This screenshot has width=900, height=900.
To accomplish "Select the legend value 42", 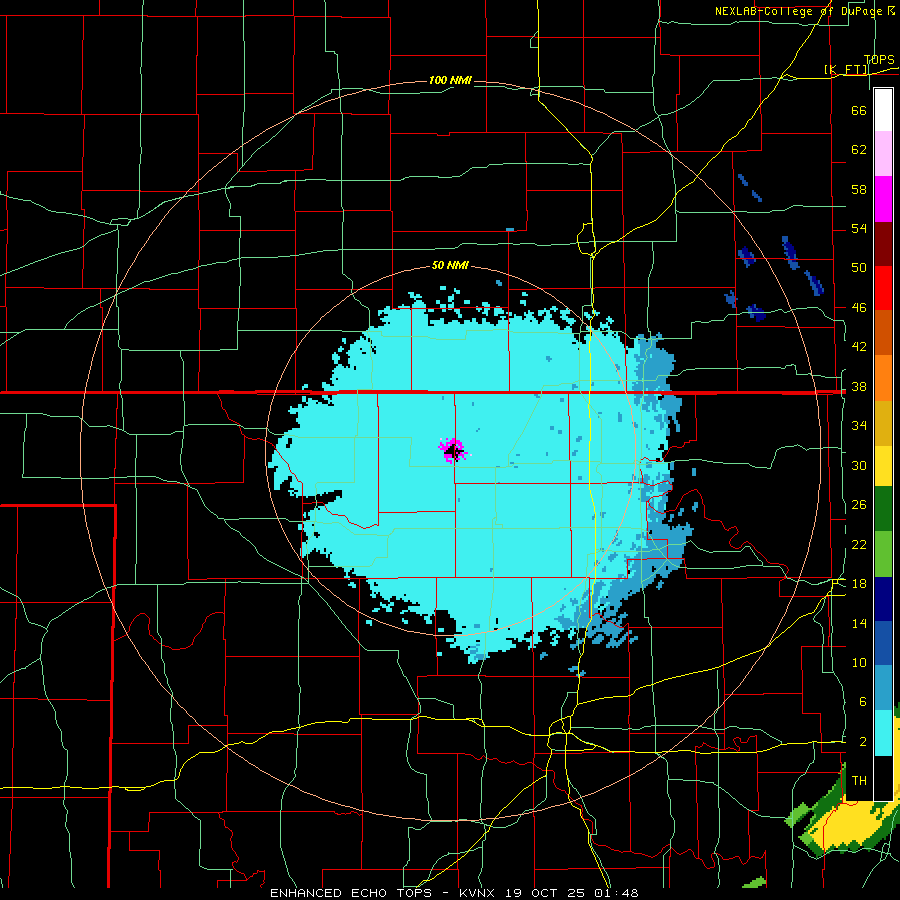I will click(859, 347).
